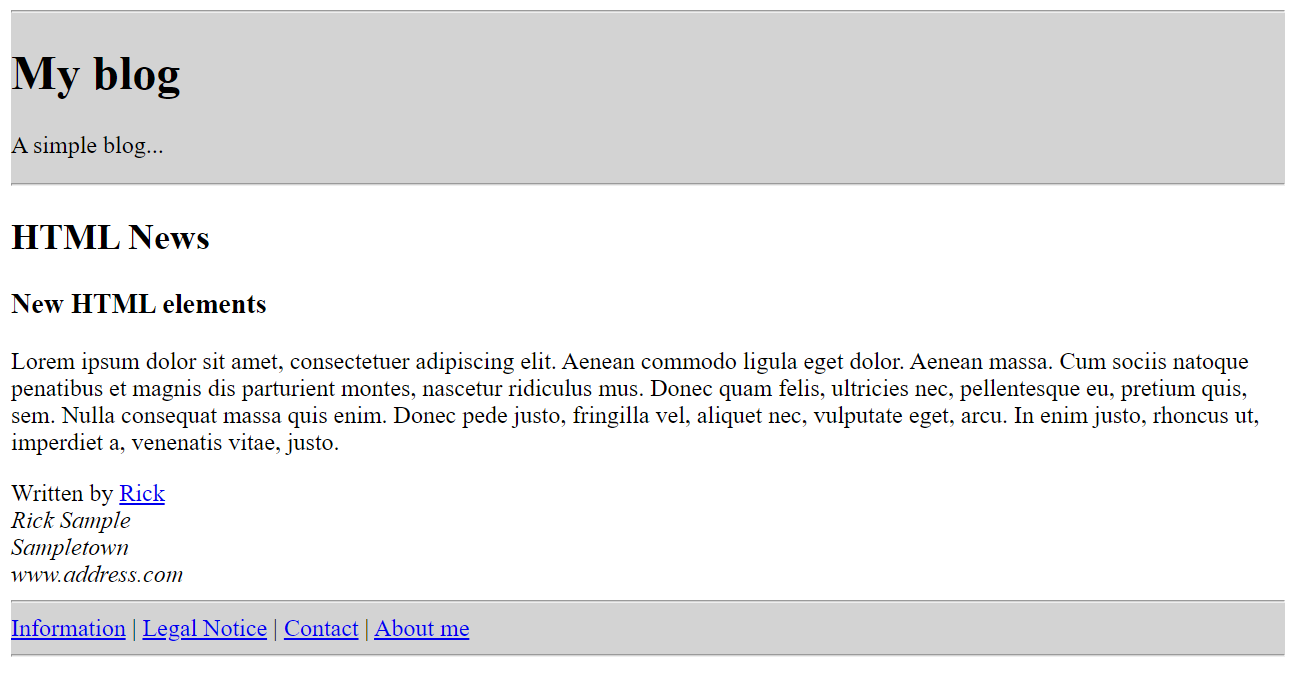This screenshot has height=677, width=1293.
Task: Click the italic 'Sampletown' address line
Action: point(70,548)
